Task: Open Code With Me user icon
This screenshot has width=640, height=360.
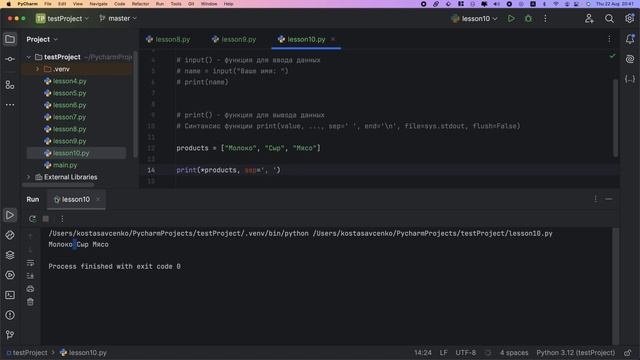Action: tap(589, 18)
